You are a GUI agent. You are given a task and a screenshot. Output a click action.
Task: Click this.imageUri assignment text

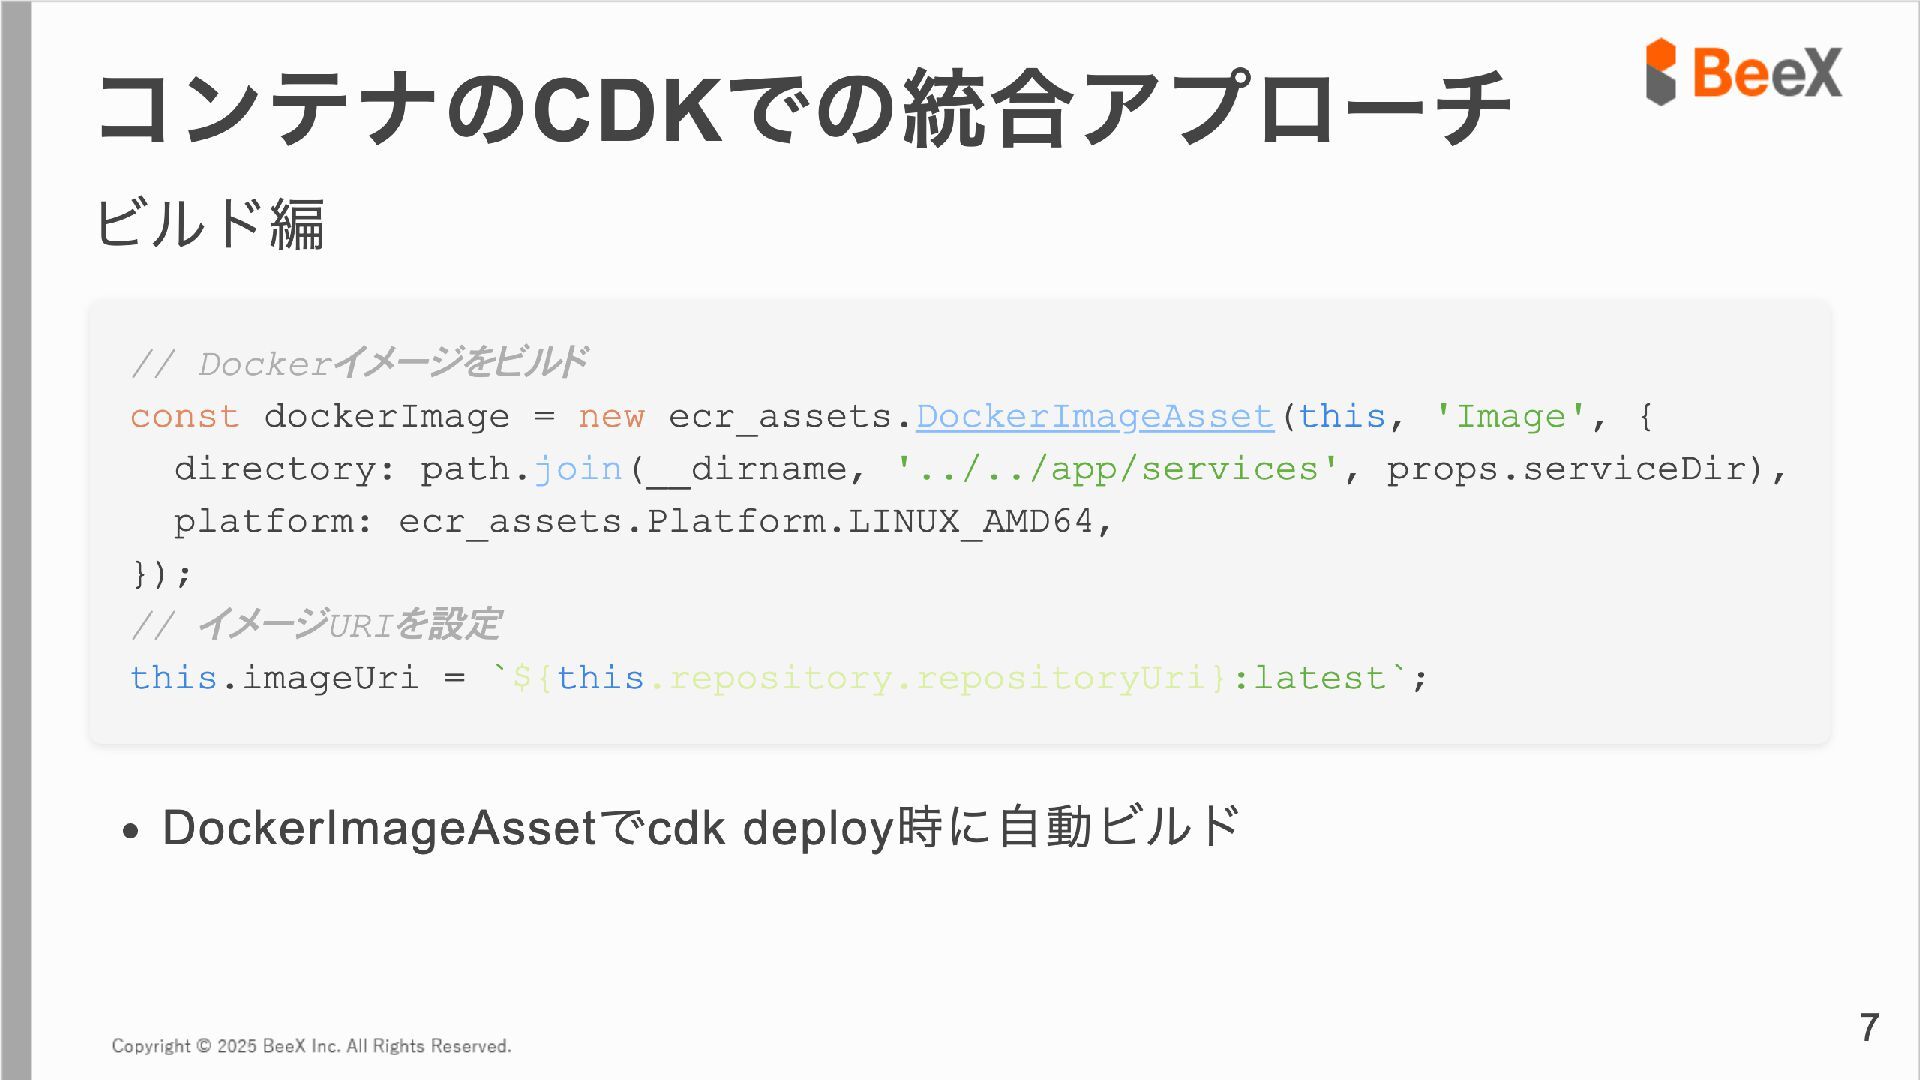click(274, 678)
